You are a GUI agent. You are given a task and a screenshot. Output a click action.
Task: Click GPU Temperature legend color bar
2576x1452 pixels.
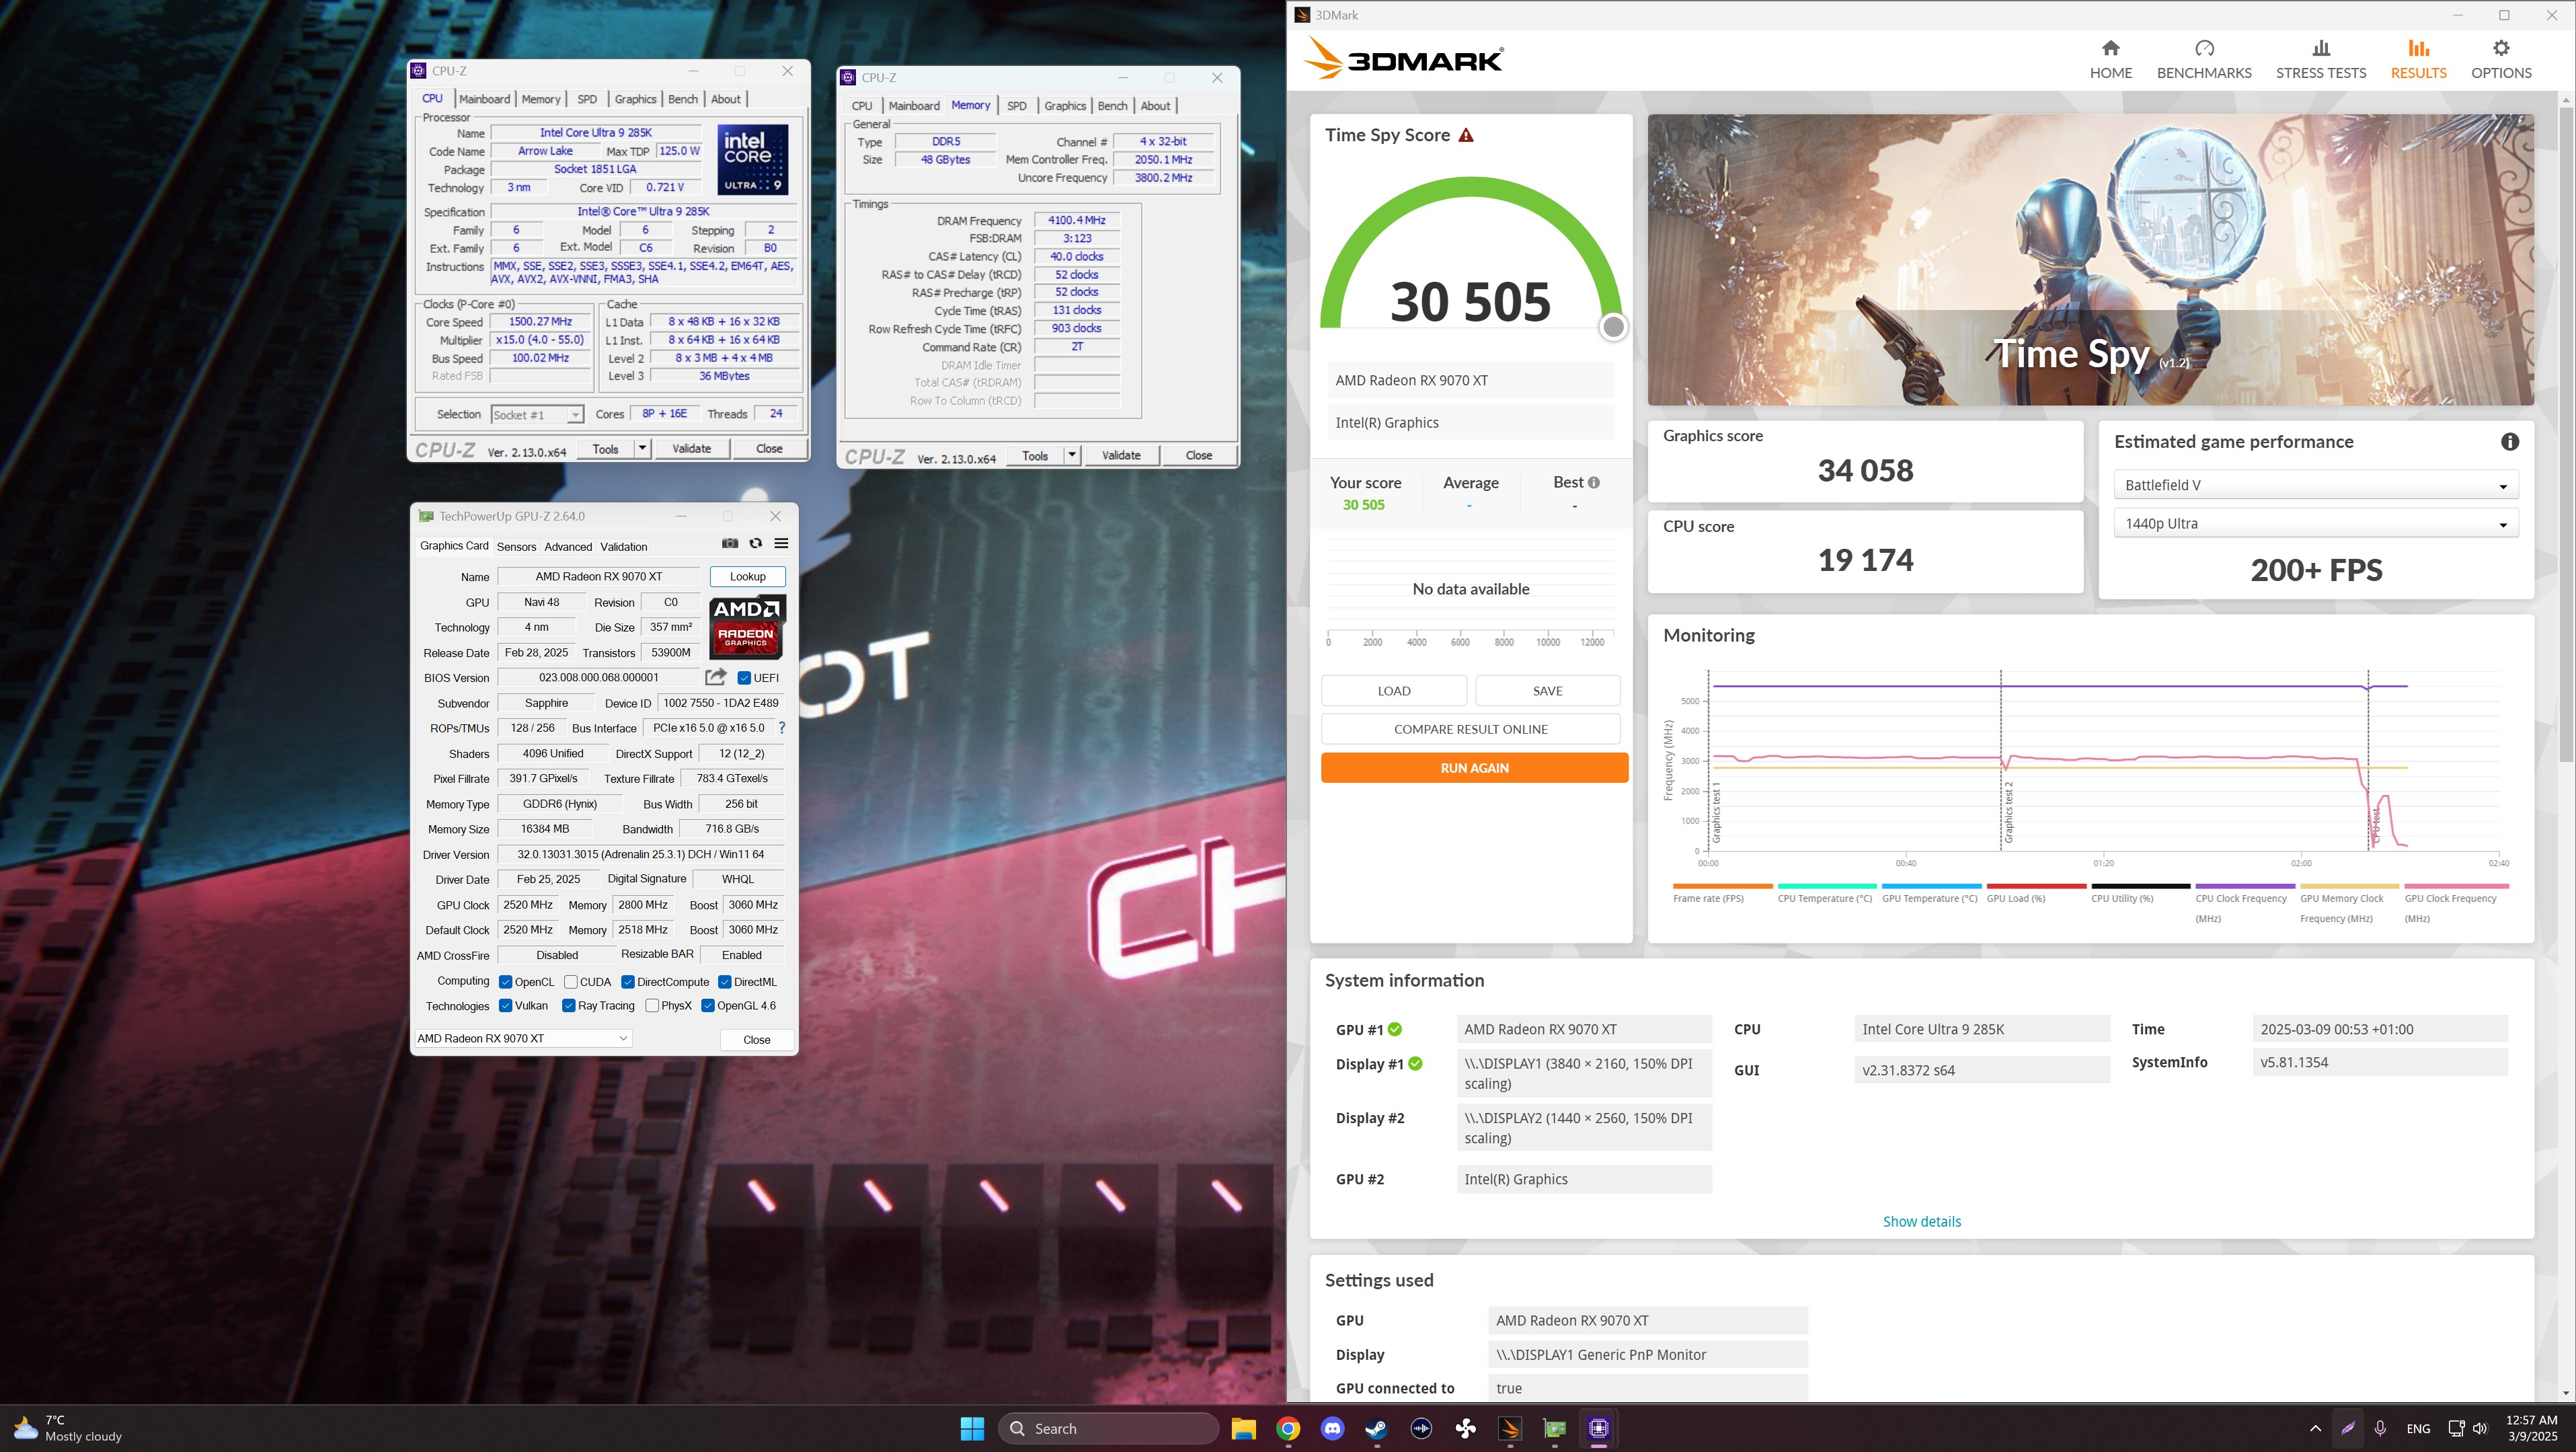tap(1931, 886)
